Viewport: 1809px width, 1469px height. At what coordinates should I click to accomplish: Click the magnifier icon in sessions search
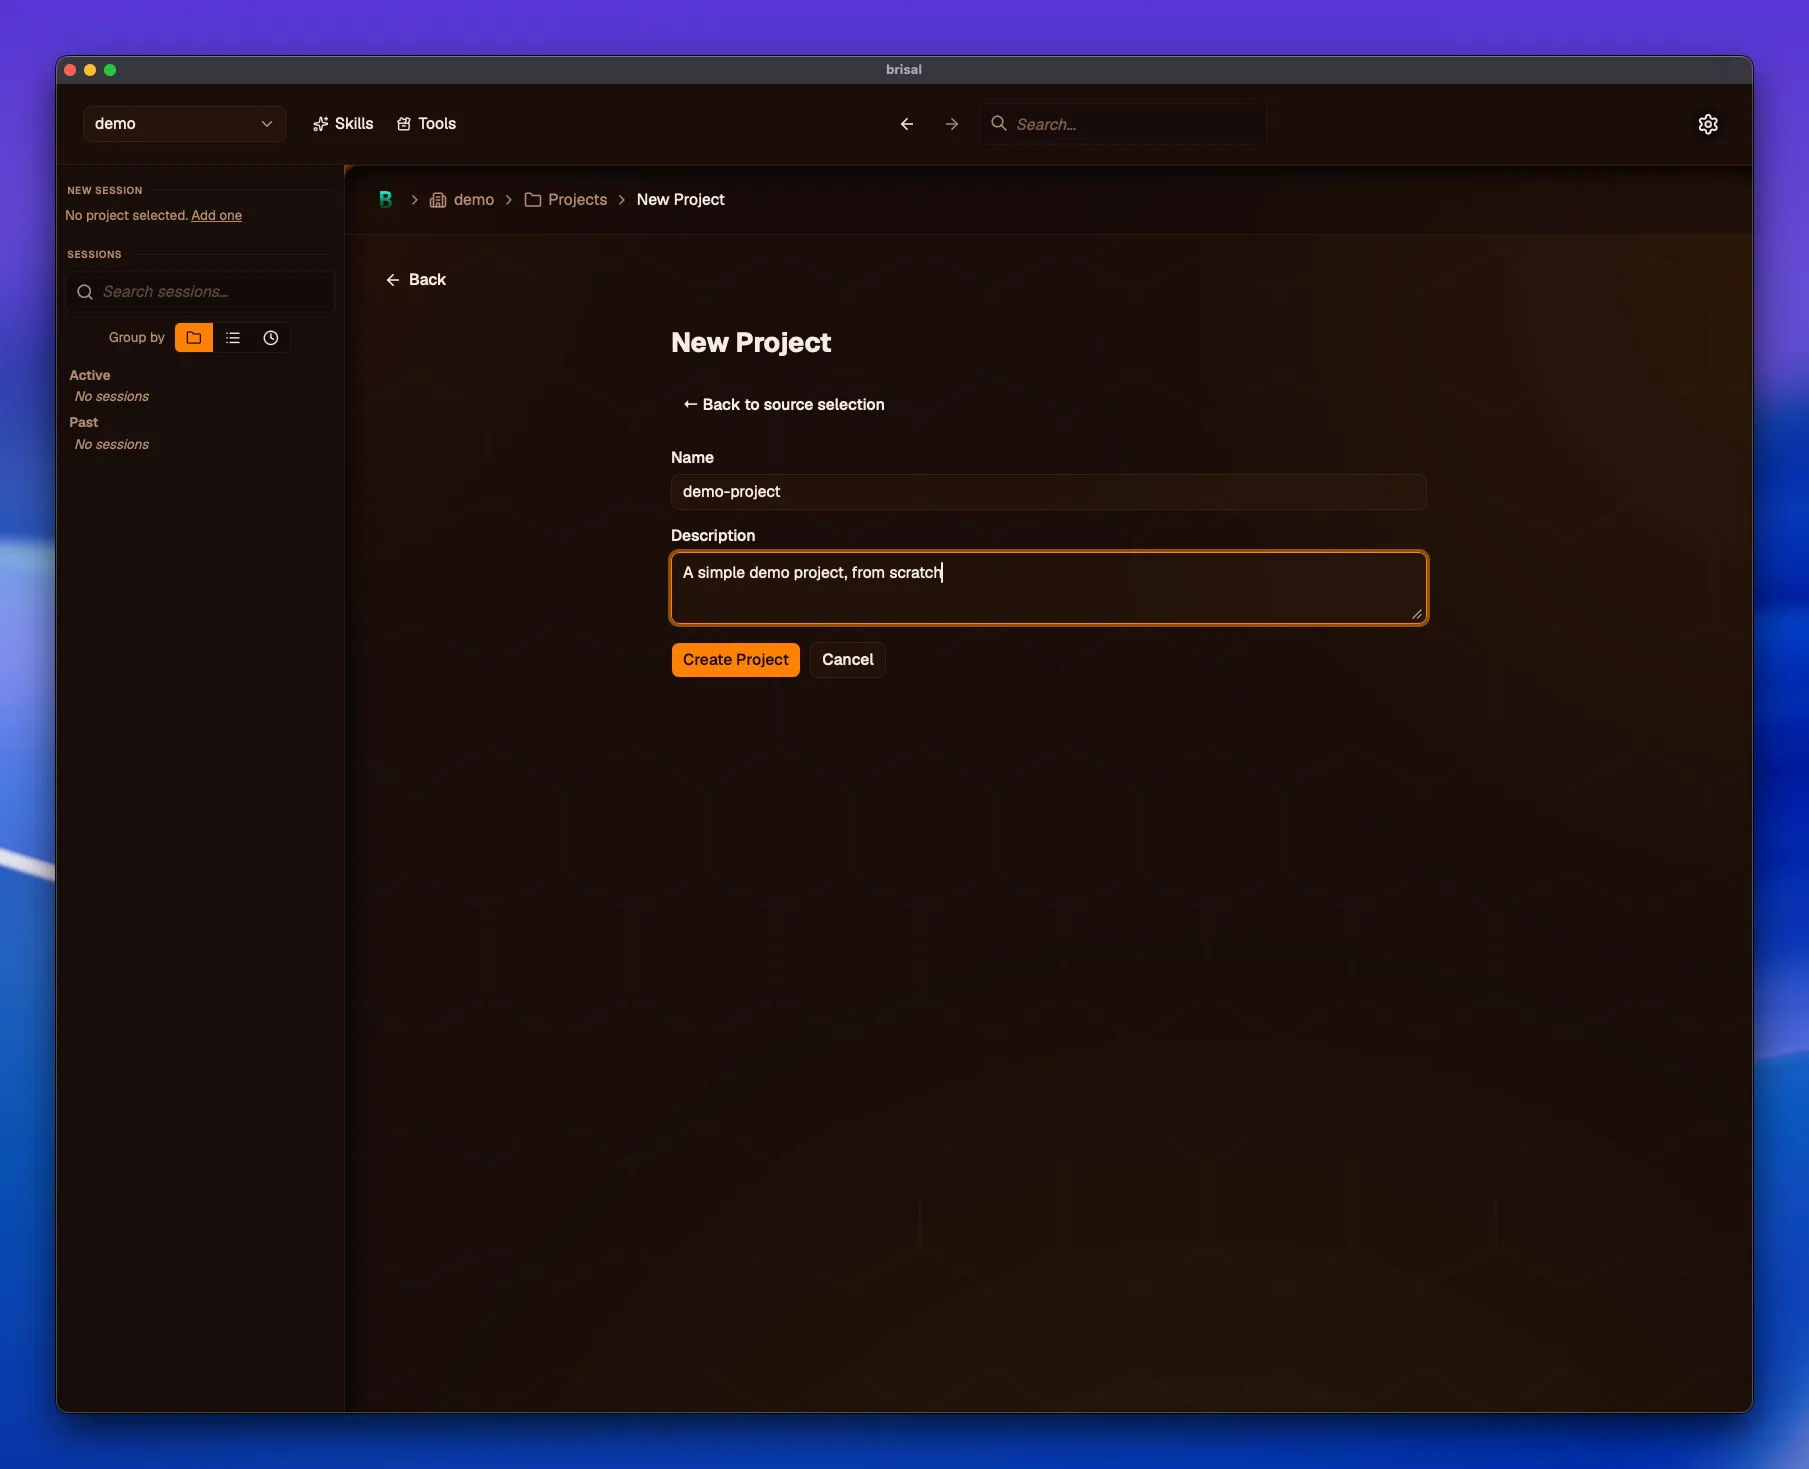click(85, 292)
